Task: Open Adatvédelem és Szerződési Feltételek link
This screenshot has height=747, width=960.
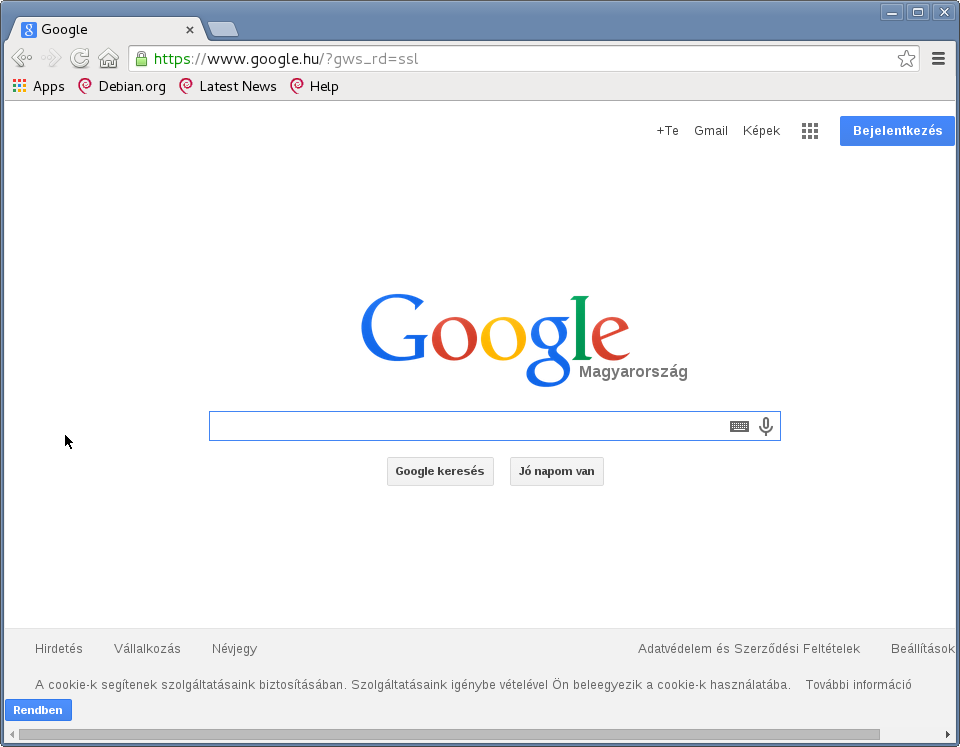Action: click(x=749, y=649)
